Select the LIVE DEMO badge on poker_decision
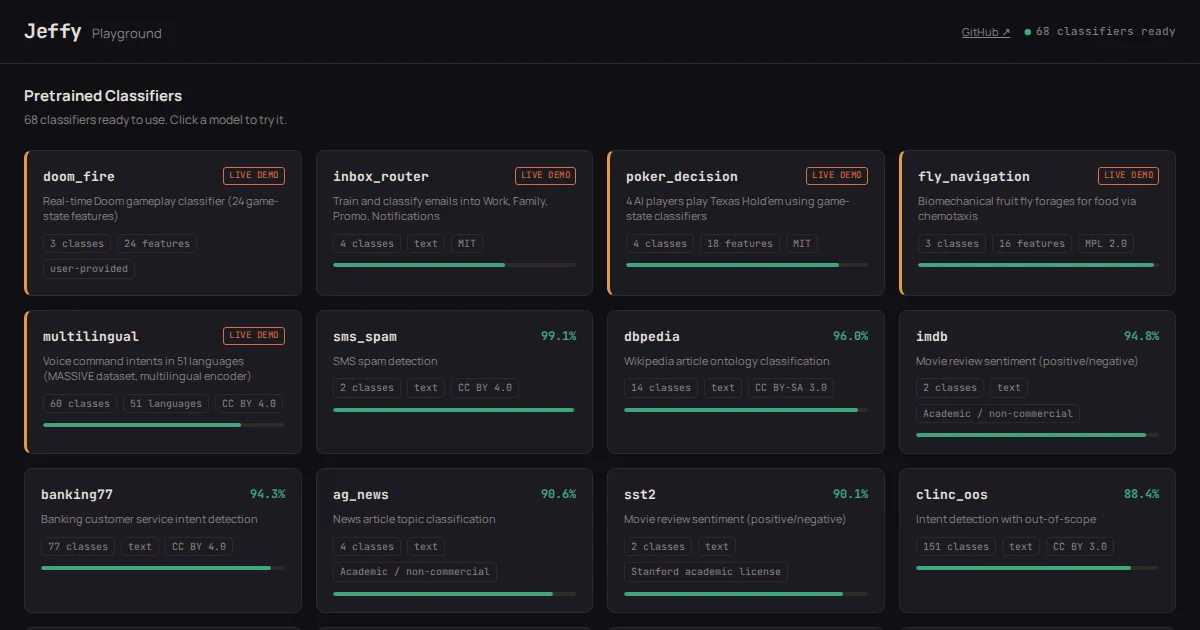The height and width of the screenshot is (630, 1200). click(x=838, y=176)
